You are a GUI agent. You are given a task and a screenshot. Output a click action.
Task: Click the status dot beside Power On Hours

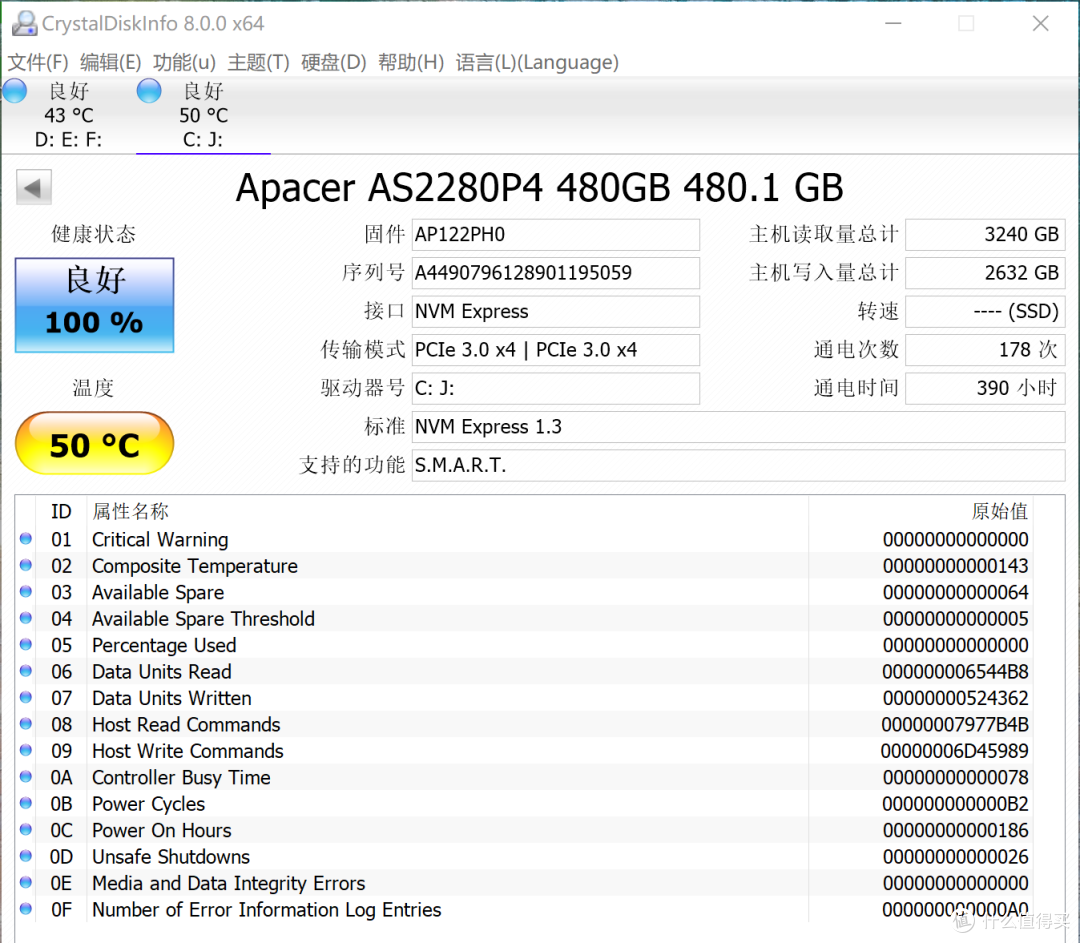[26, 829]
